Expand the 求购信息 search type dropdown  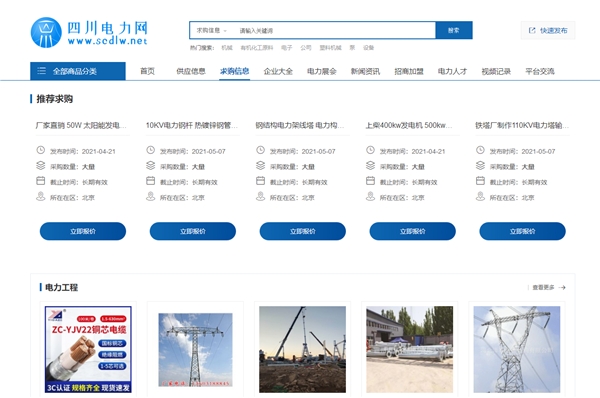[x=212, y=30]
